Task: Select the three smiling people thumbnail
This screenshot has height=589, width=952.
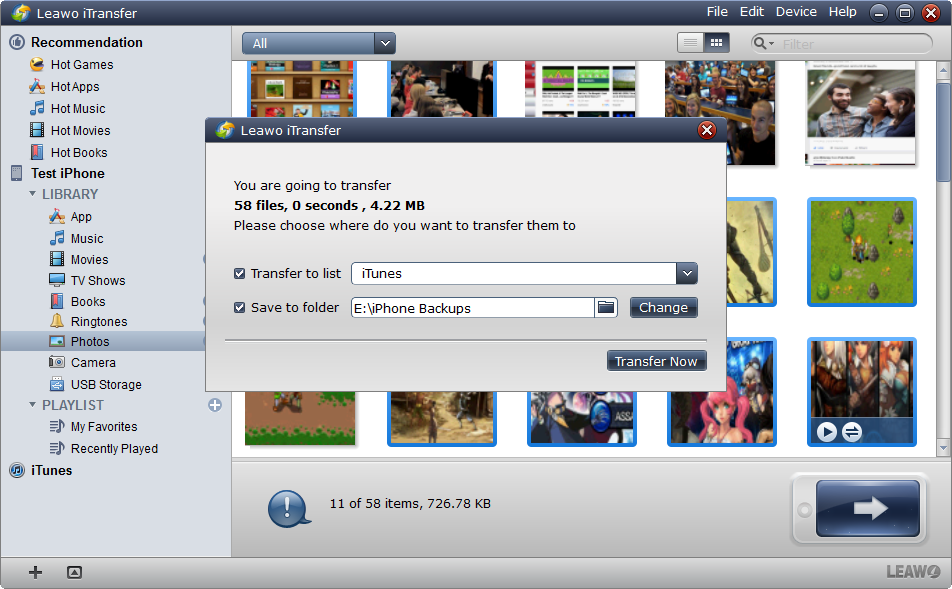Action: coord(860,113)
